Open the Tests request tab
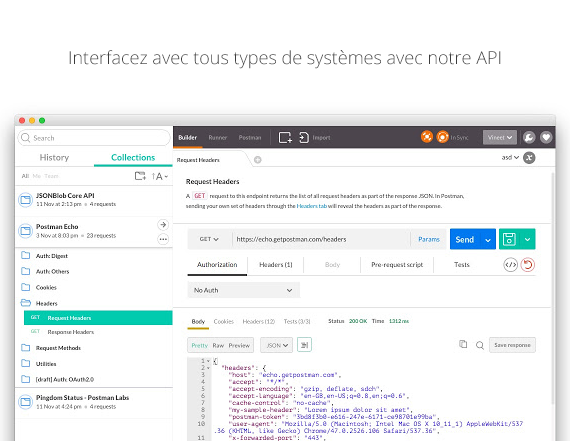 coord(462,265)
